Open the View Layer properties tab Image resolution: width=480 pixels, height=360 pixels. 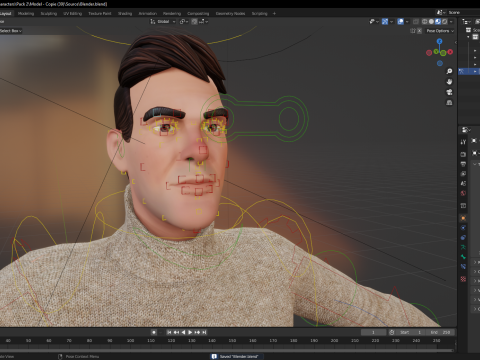coord(463,174)
